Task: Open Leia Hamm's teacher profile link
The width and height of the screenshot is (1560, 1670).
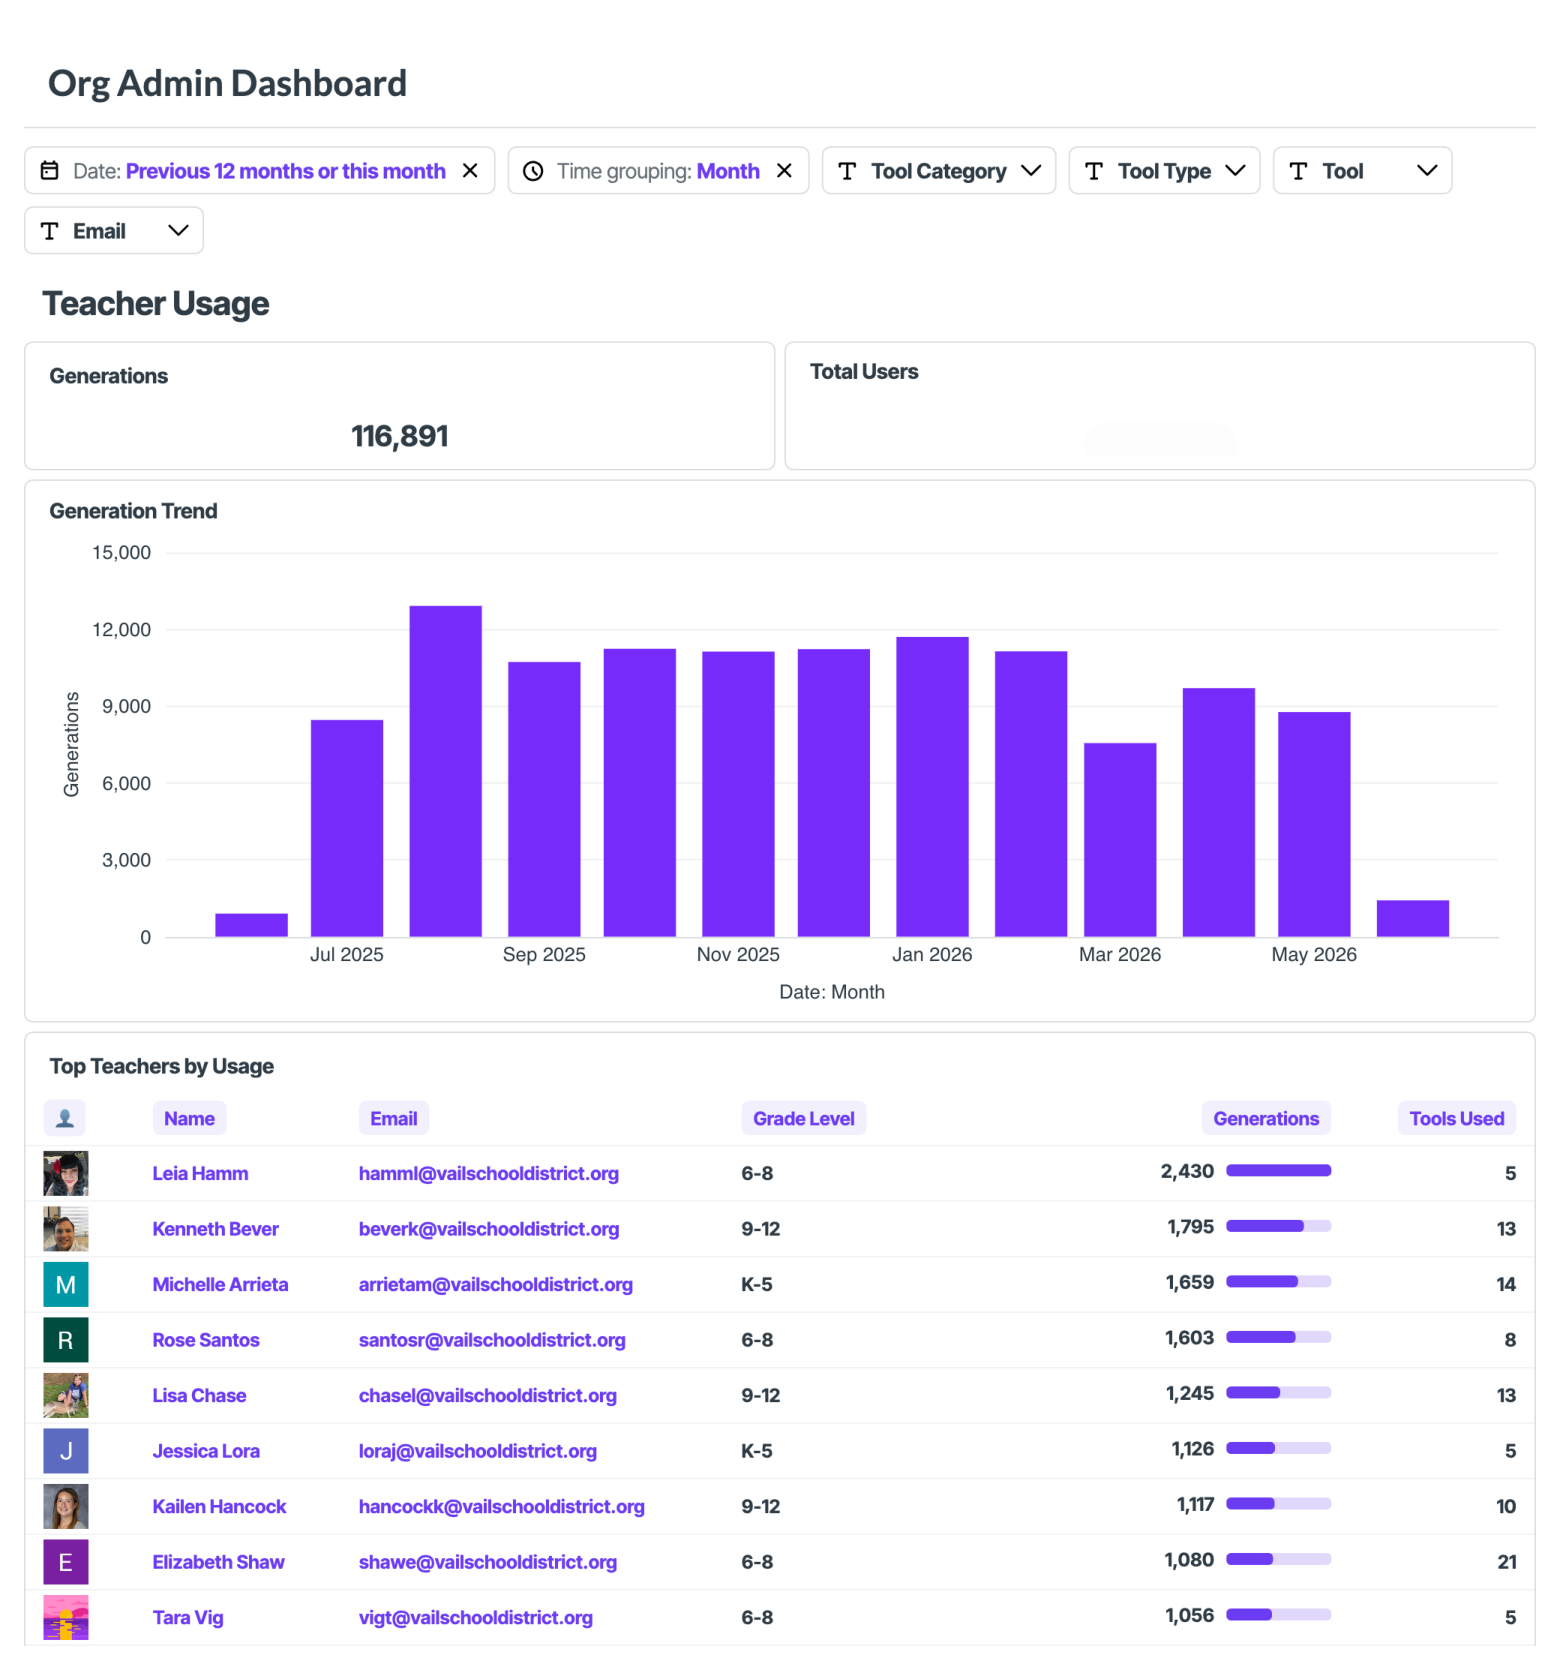Action: (200, 1173)
